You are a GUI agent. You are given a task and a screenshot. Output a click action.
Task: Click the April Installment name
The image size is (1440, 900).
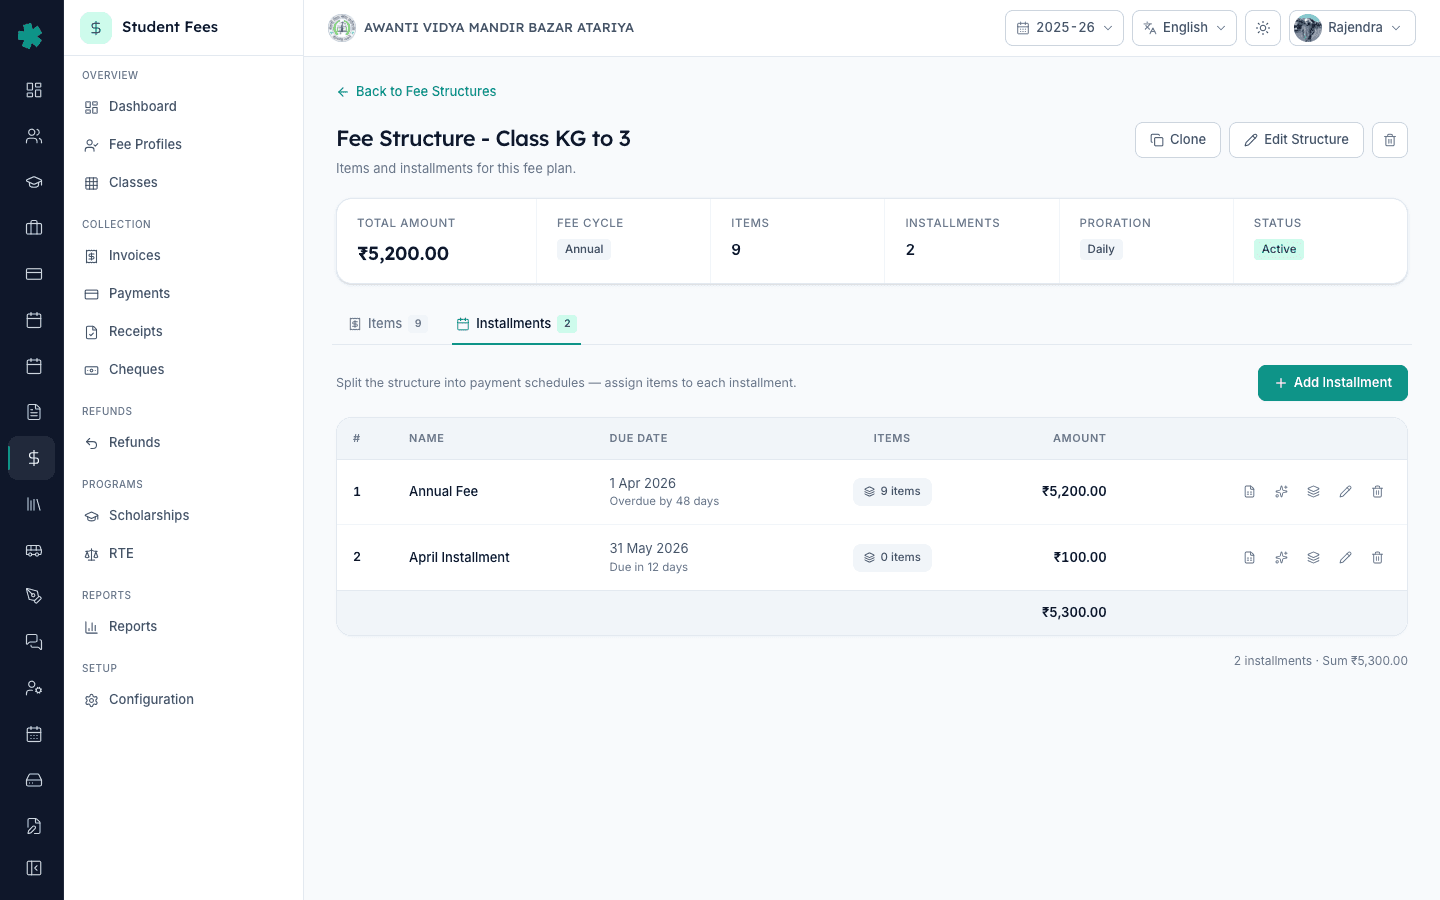(x=459, y=558)
